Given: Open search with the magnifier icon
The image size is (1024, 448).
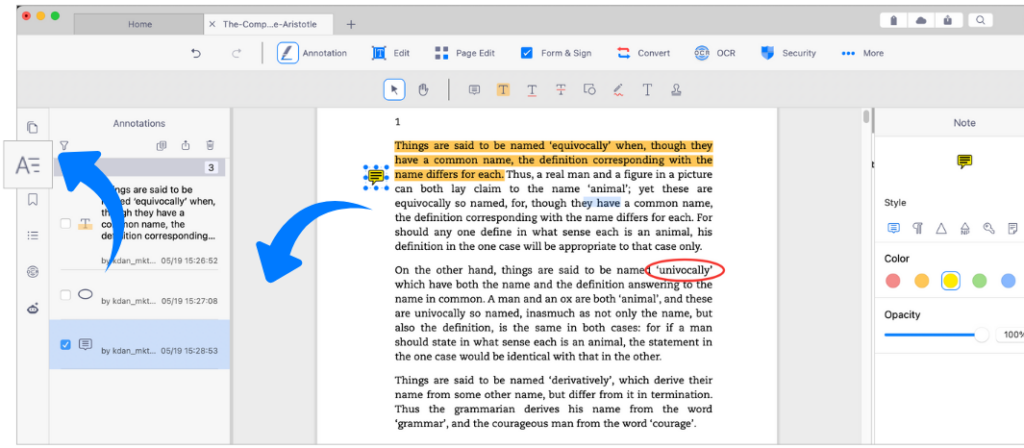Looking at the screenshot, I should point(980,20).
